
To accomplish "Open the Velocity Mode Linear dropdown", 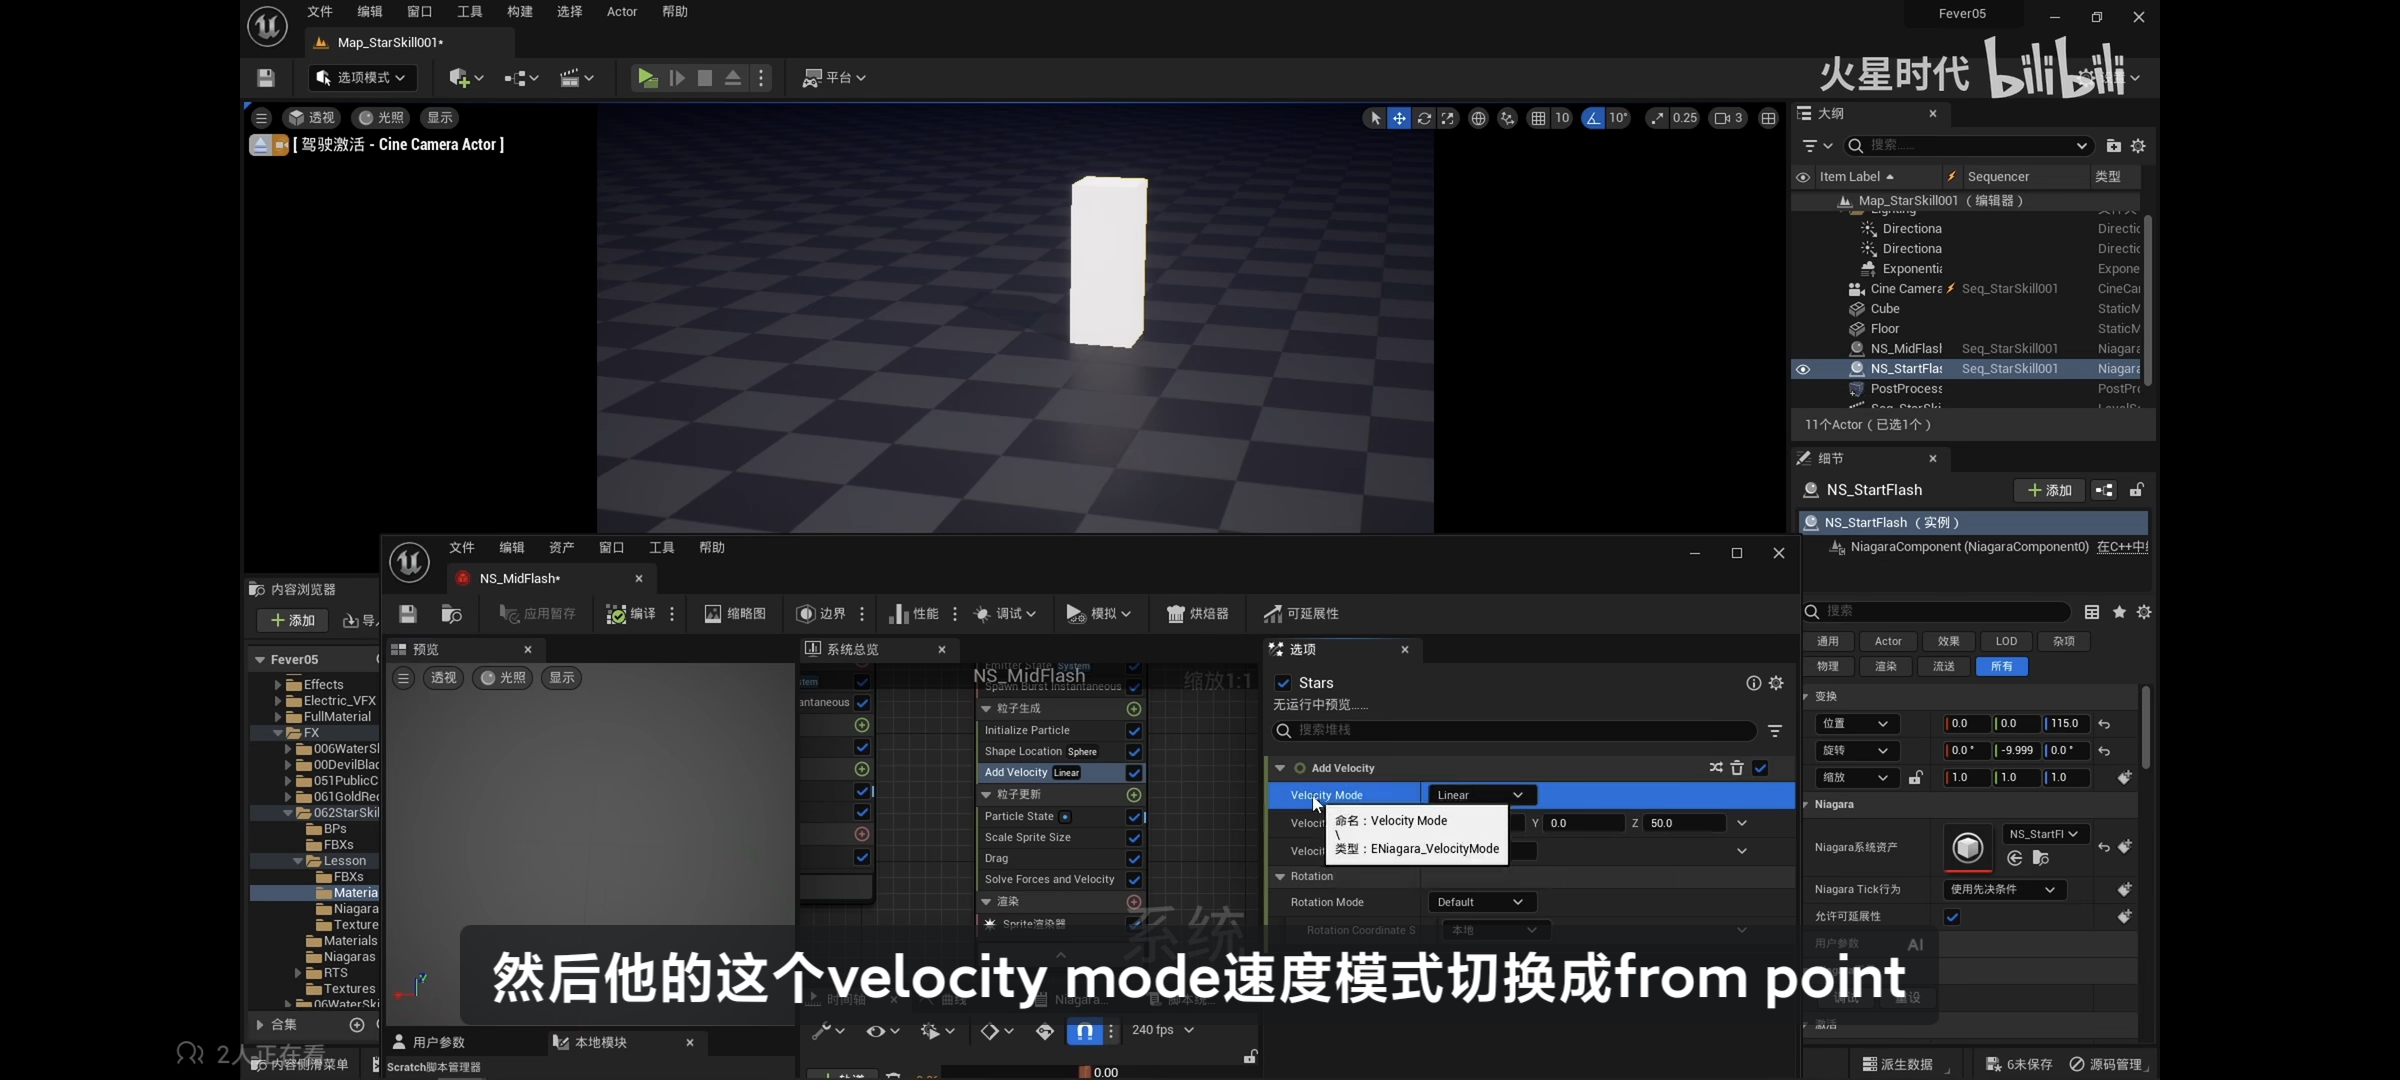I will (1480, 795).
